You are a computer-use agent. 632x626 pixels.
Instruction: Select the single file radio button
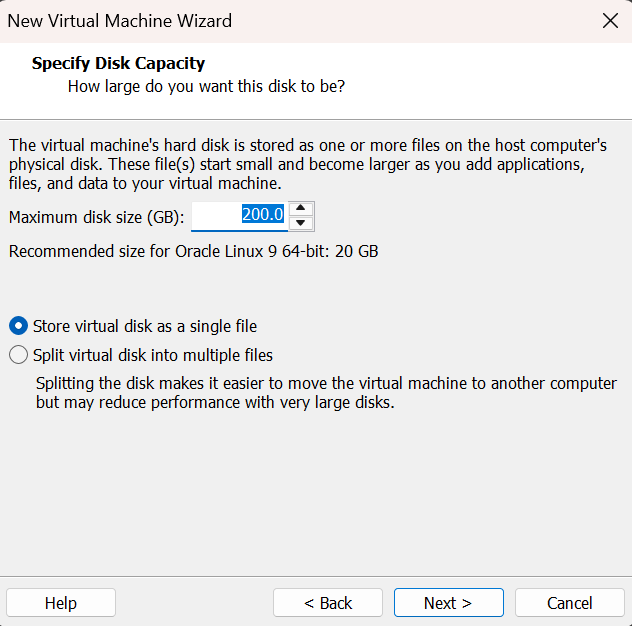click(x=18, y=326)
